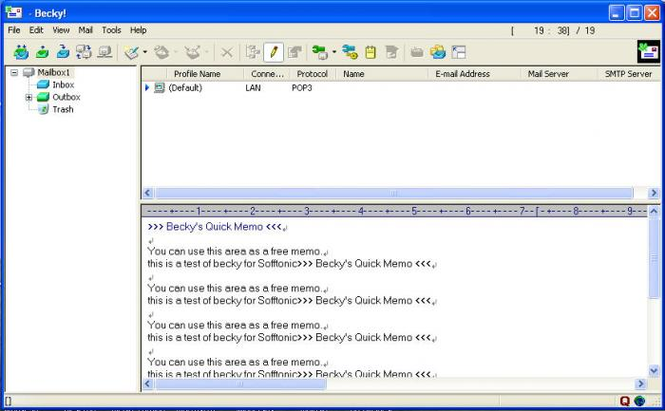Click the blue wrench with key icon
665x411 pixels.
(x=350, y=52)
